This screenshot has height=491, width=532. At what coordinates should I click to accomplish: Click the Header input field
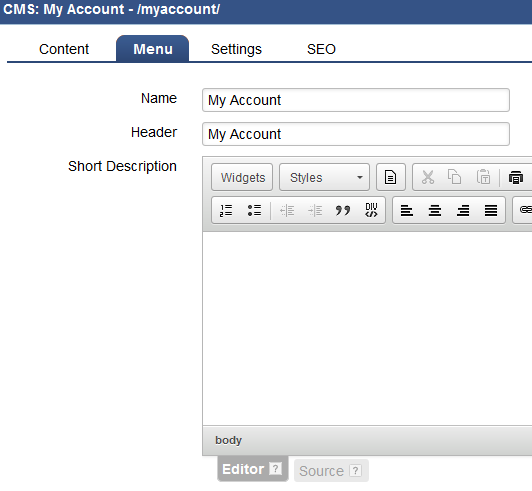tap(356, 134)
